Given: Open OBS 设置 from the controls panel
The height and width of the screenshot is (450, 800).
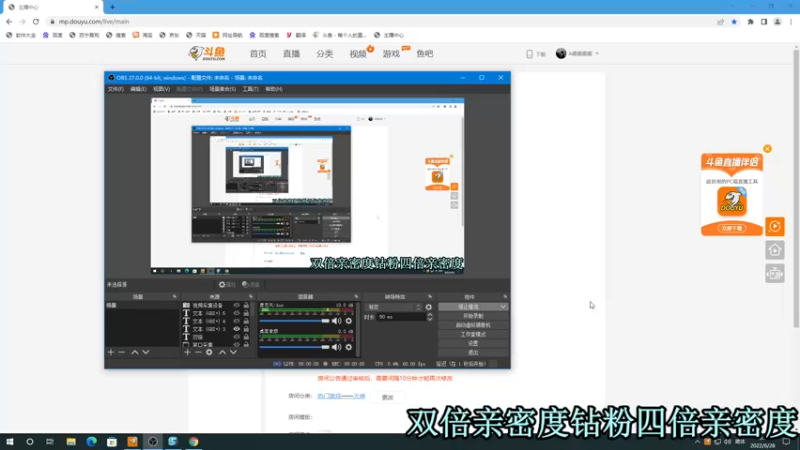Looking at the screenshot, I should click(x=473, y=343).
